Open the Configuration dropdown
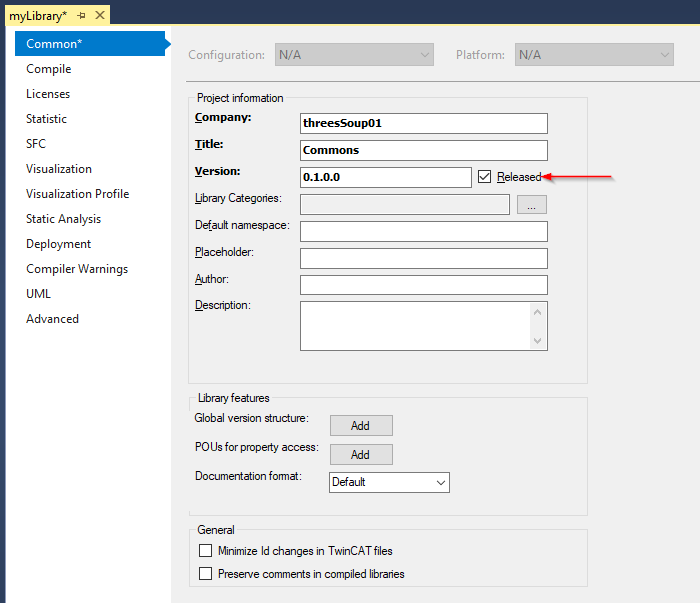 coord(354,54)
